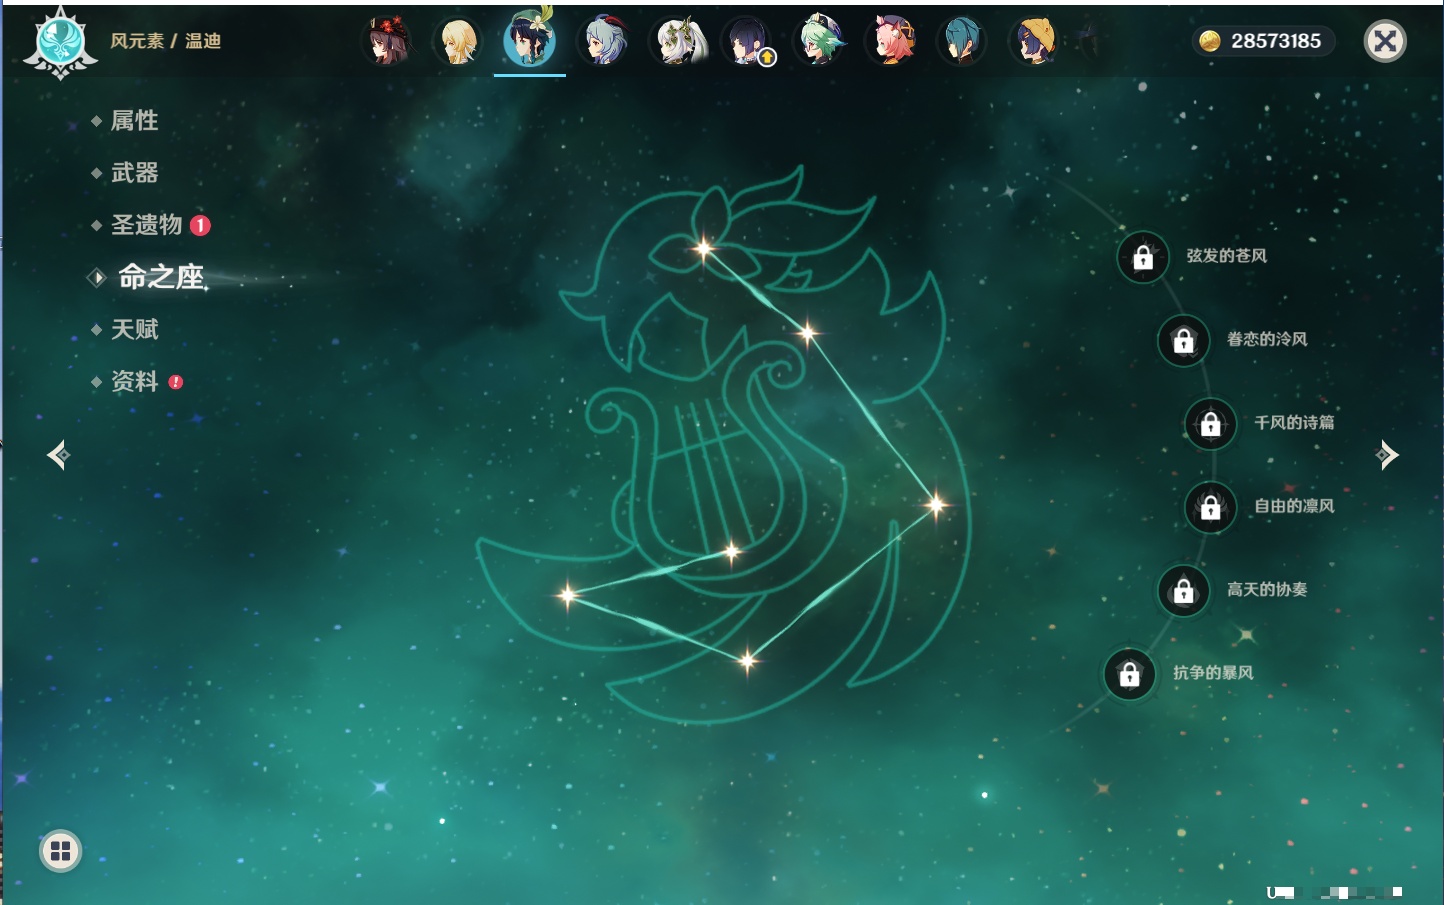Select Ganyu's blue-haired avatar
Viewport: 1444px width, 905px height.
(x=605, y=41)
